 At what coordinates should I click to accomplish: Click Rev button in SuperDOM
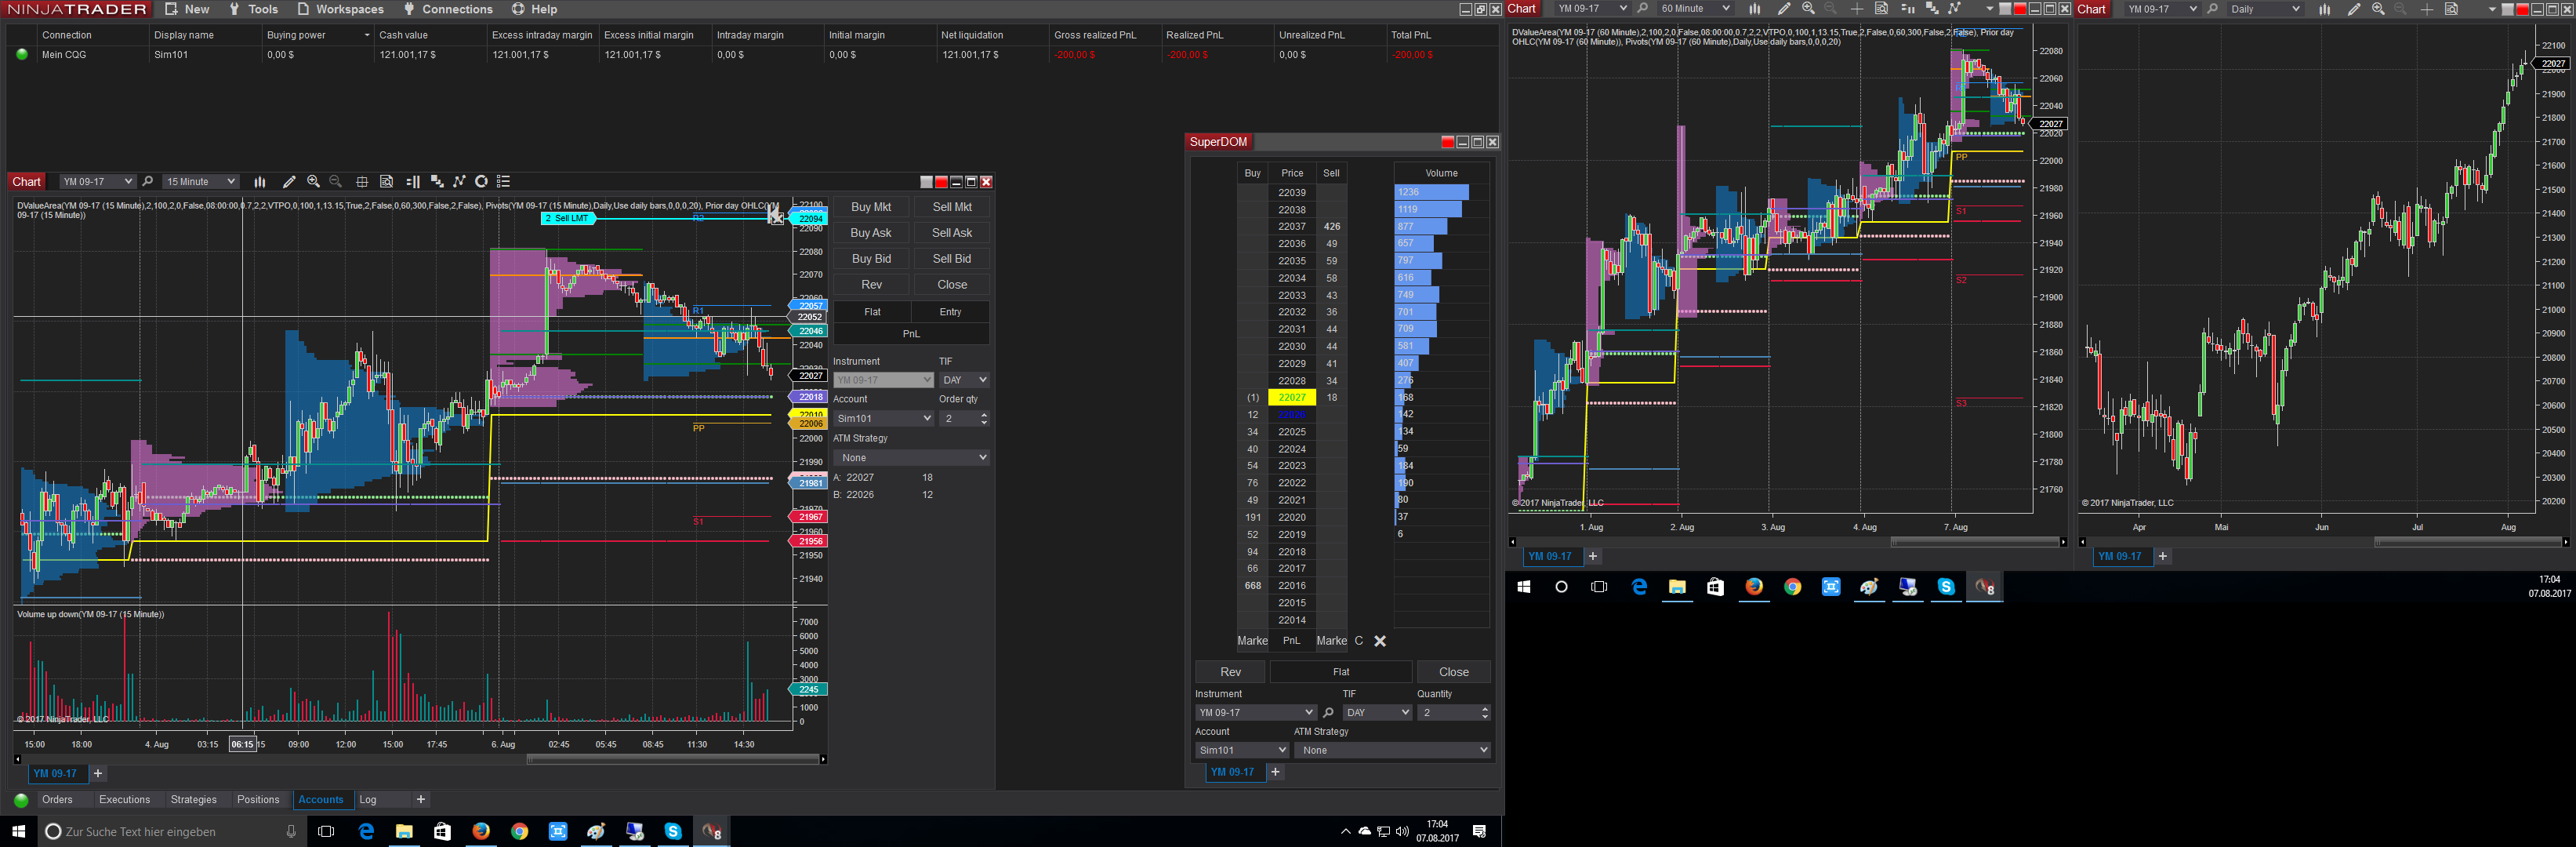(1230, 672)
